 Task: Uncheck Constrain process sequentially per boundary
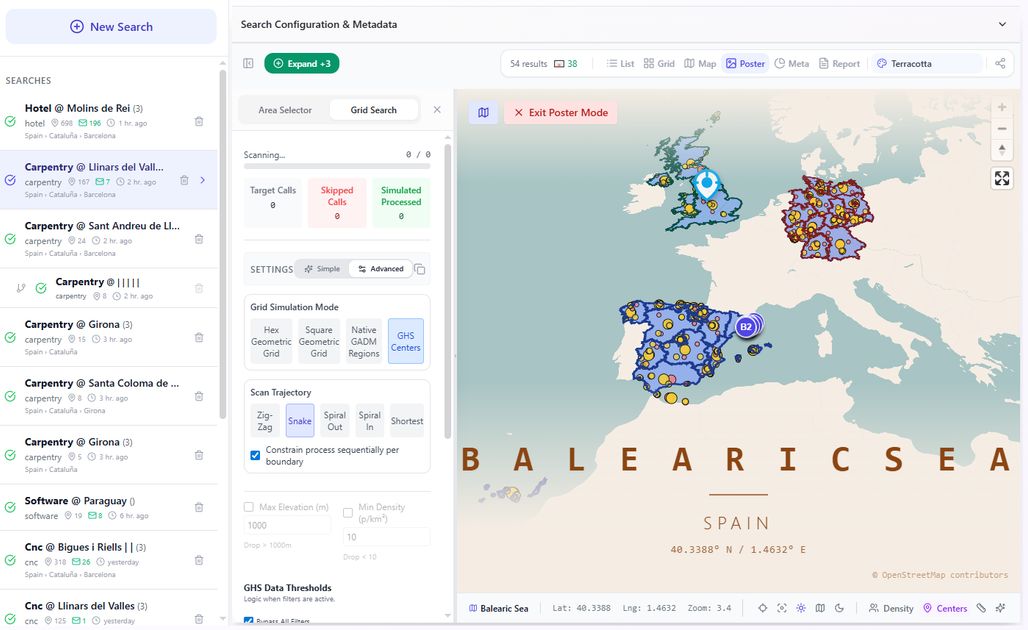[x=255, y=455]
